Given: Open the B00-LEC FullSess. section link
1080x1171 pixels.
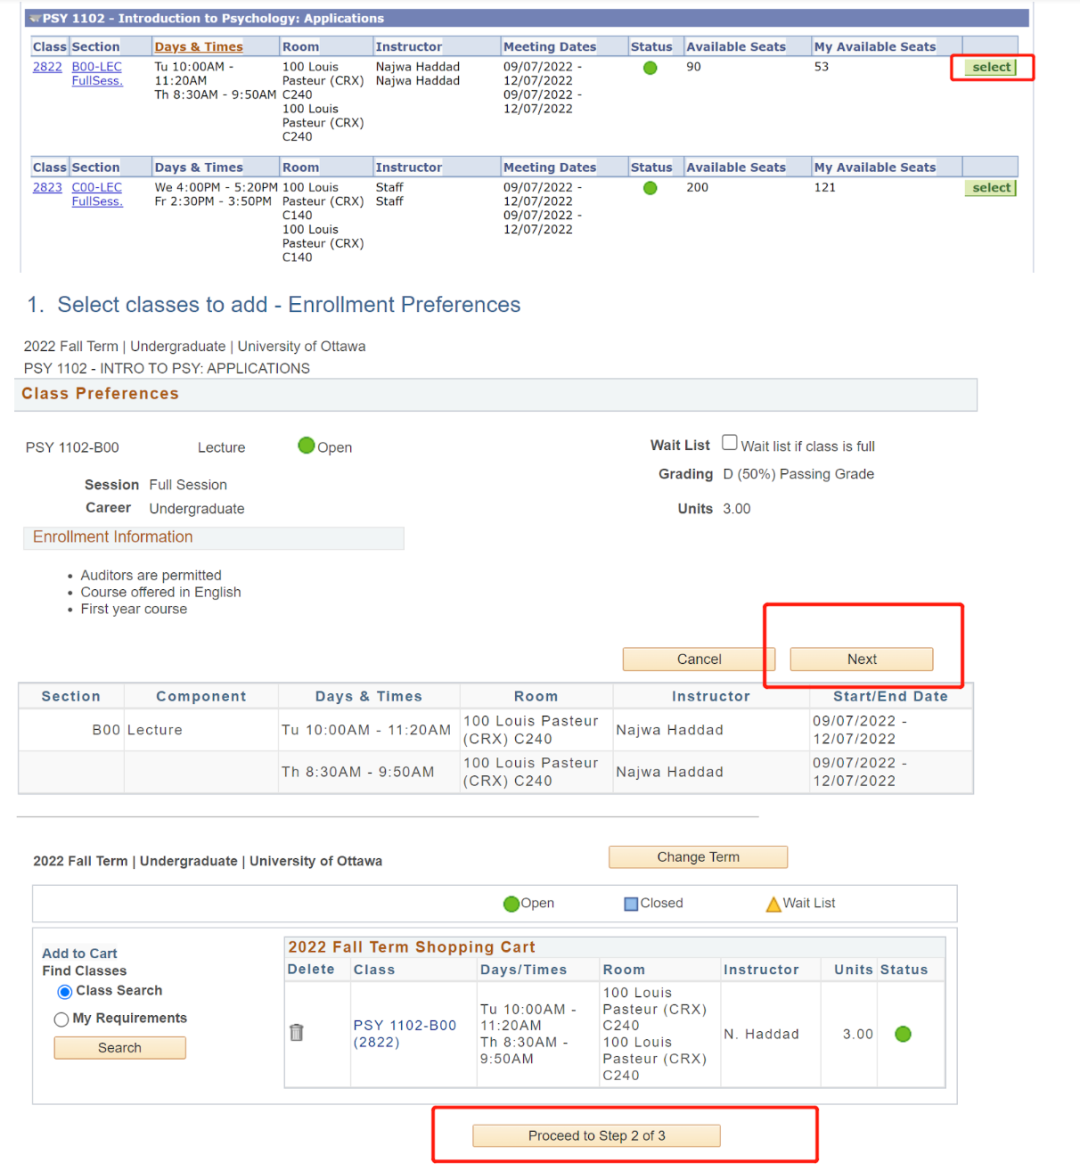Looking at the screenshot, I should [97, 73].
